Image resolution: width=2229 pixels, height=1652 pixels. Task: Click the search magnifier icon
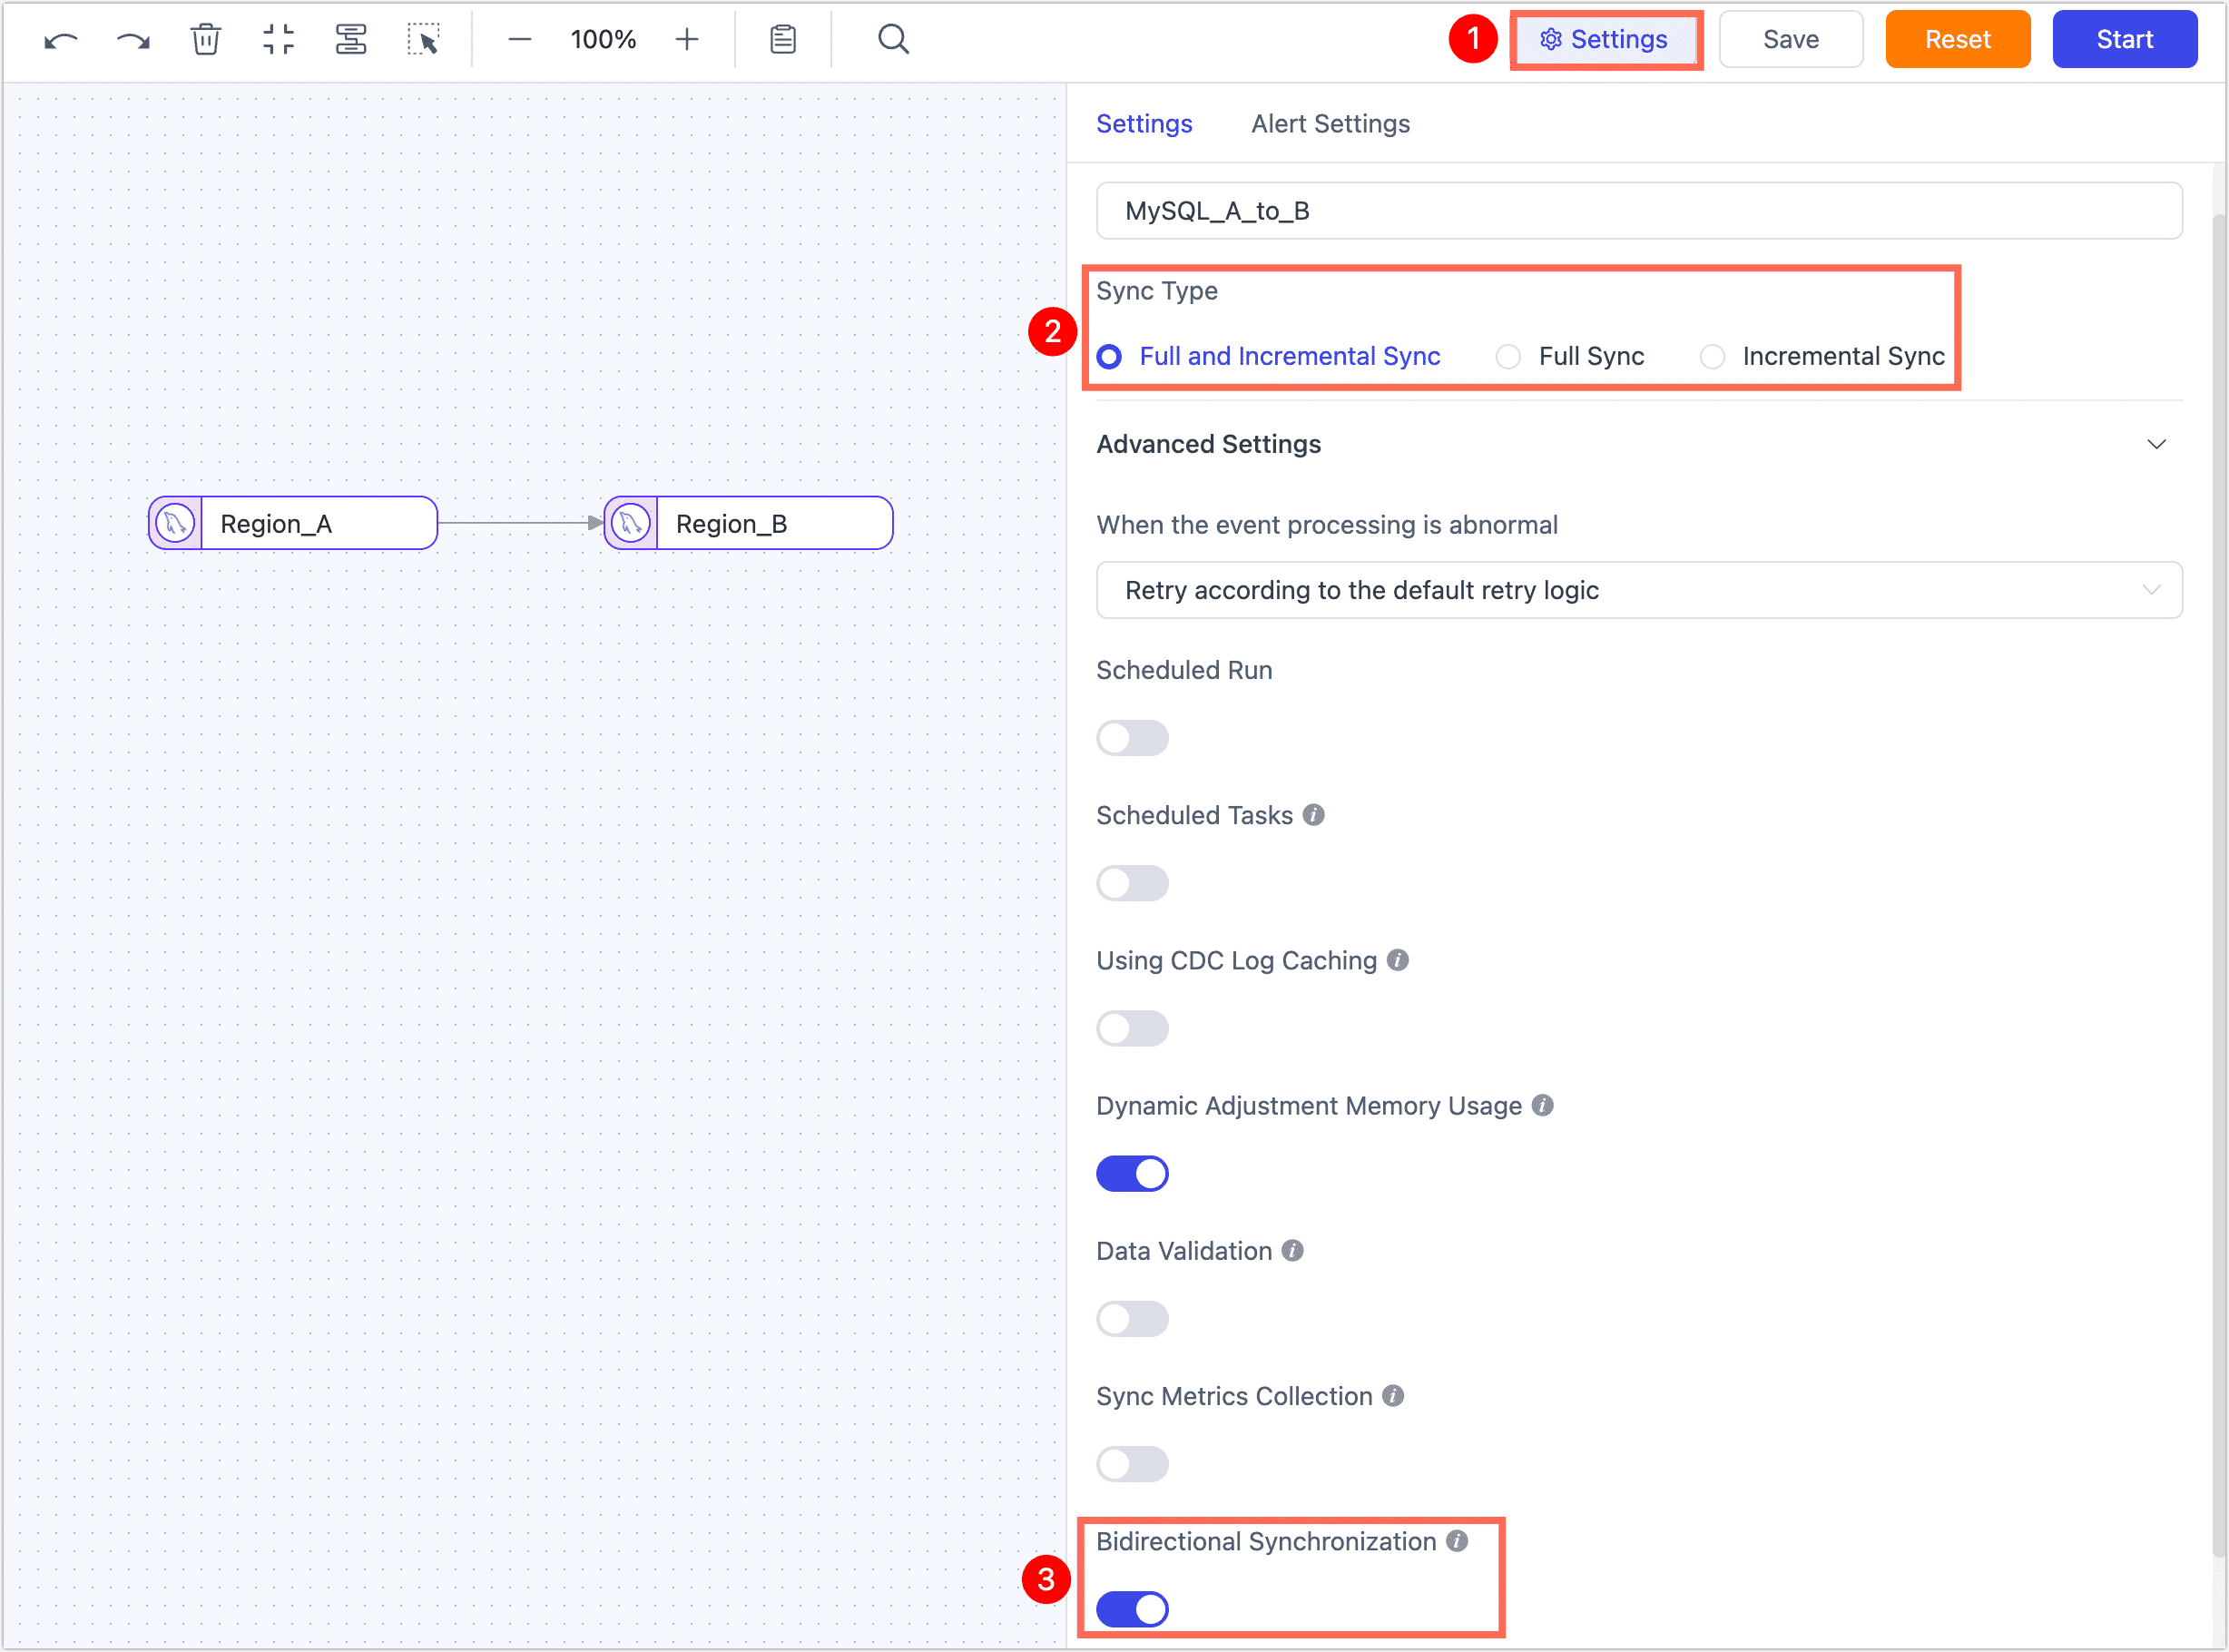pos(893,39)
